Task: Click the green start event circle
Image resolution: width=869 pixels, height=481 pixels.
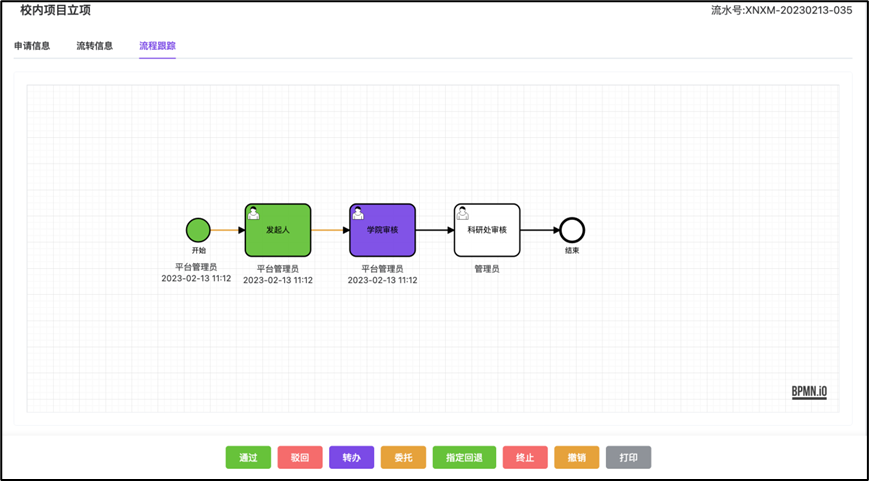Action: [198, 230]
